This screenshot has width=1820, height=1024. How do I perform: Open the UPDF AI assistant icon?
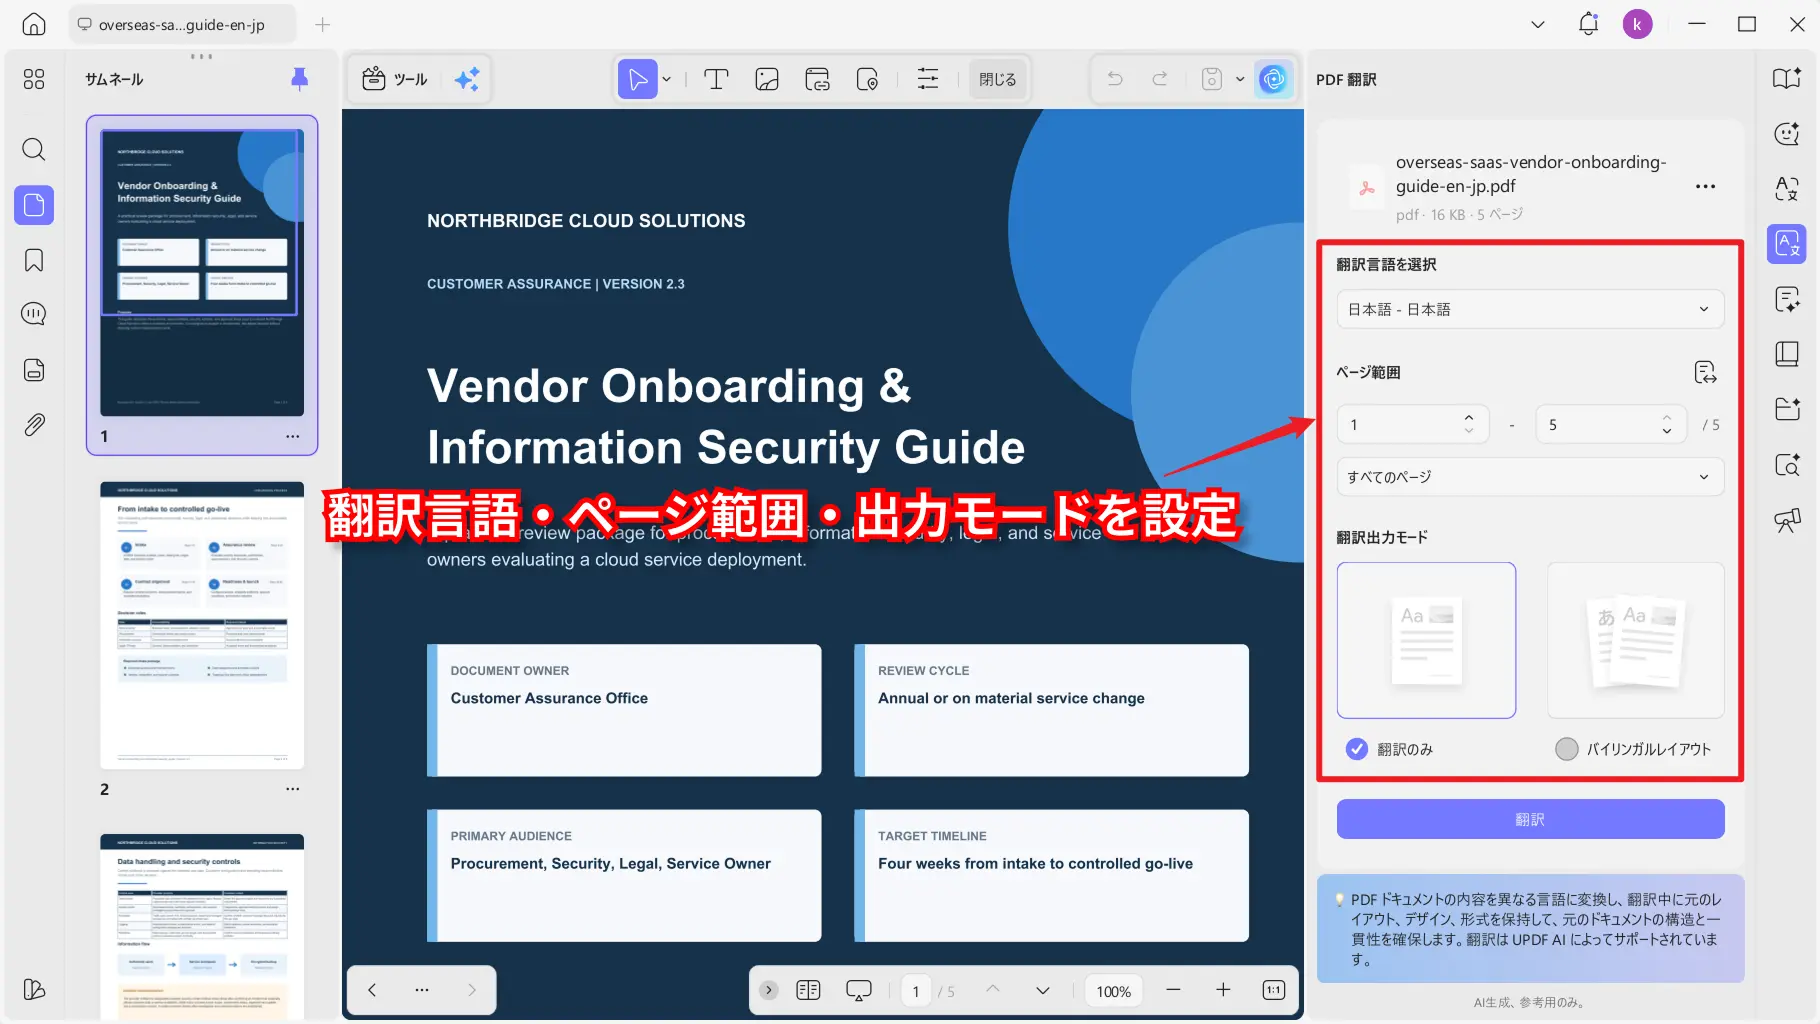(1273, 79)
